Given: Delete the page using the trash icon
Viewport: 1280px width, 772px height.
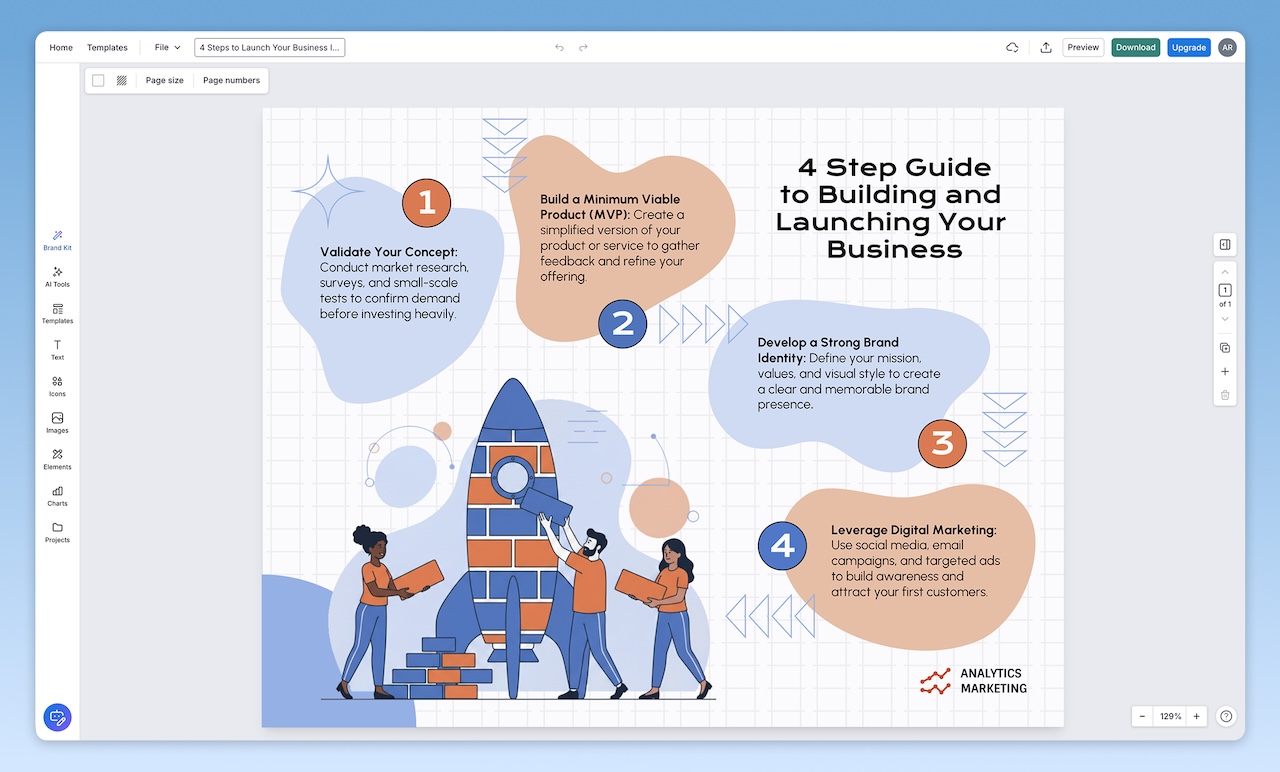Looking at the screenshot, I should 1224,394.
